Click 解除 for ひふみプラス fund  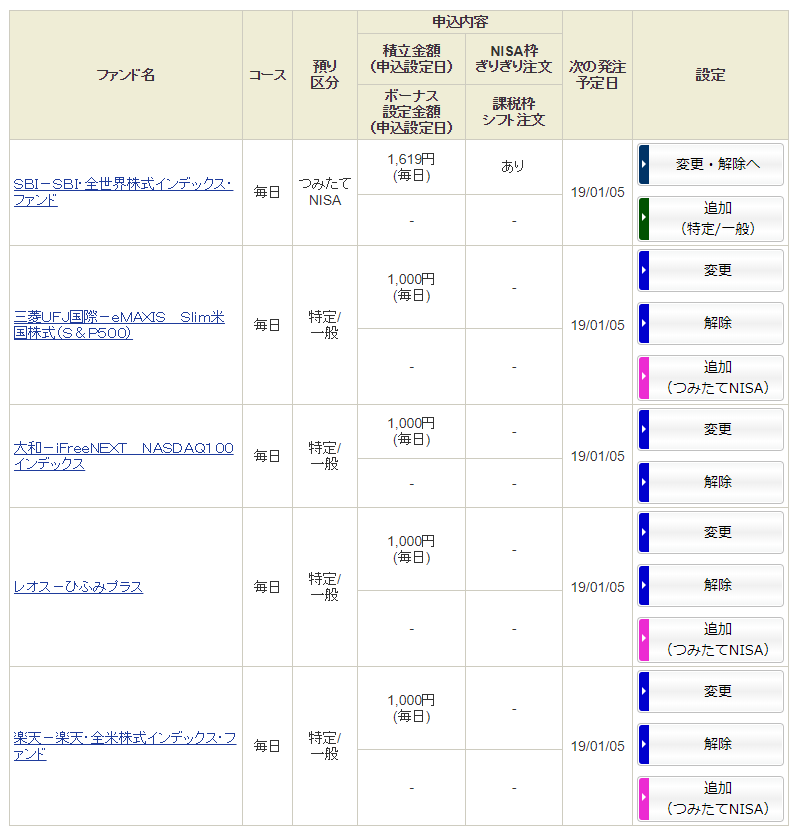(x=711, y=585)
